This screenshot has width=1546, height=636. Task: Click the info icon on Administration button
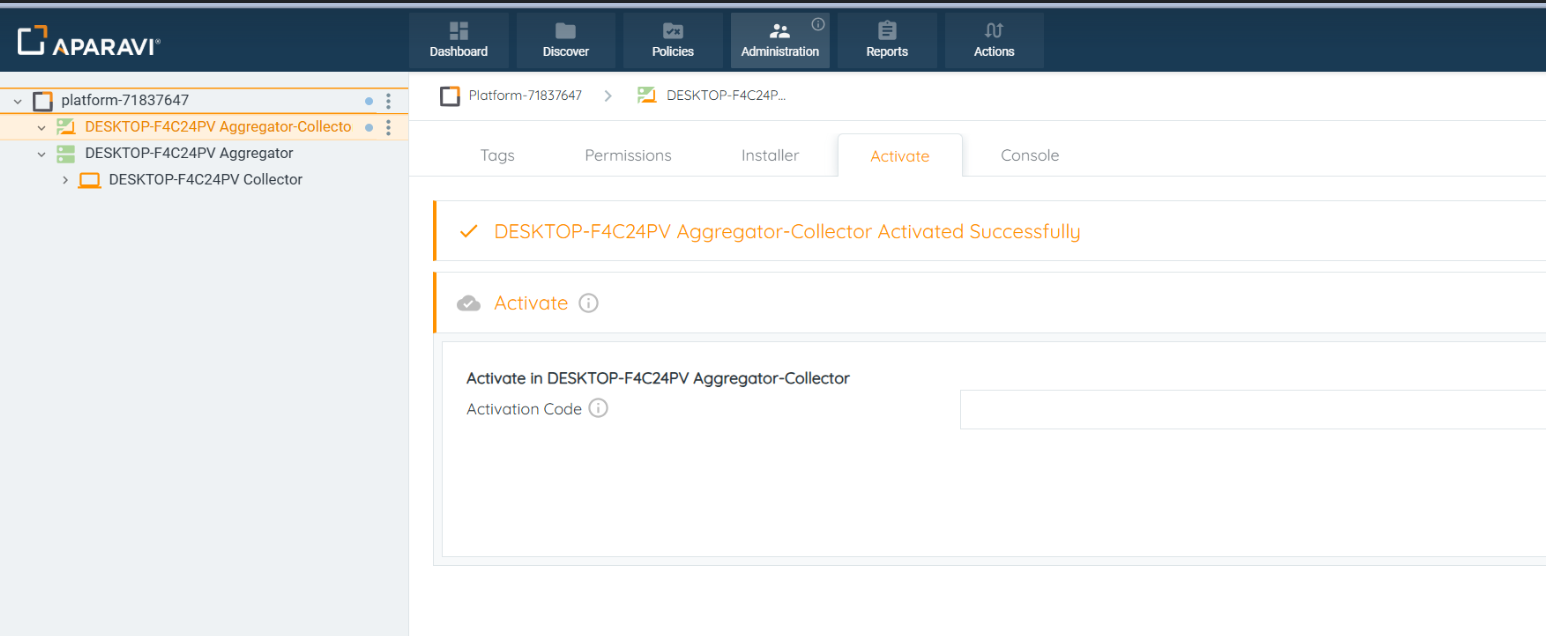(817, 24)
